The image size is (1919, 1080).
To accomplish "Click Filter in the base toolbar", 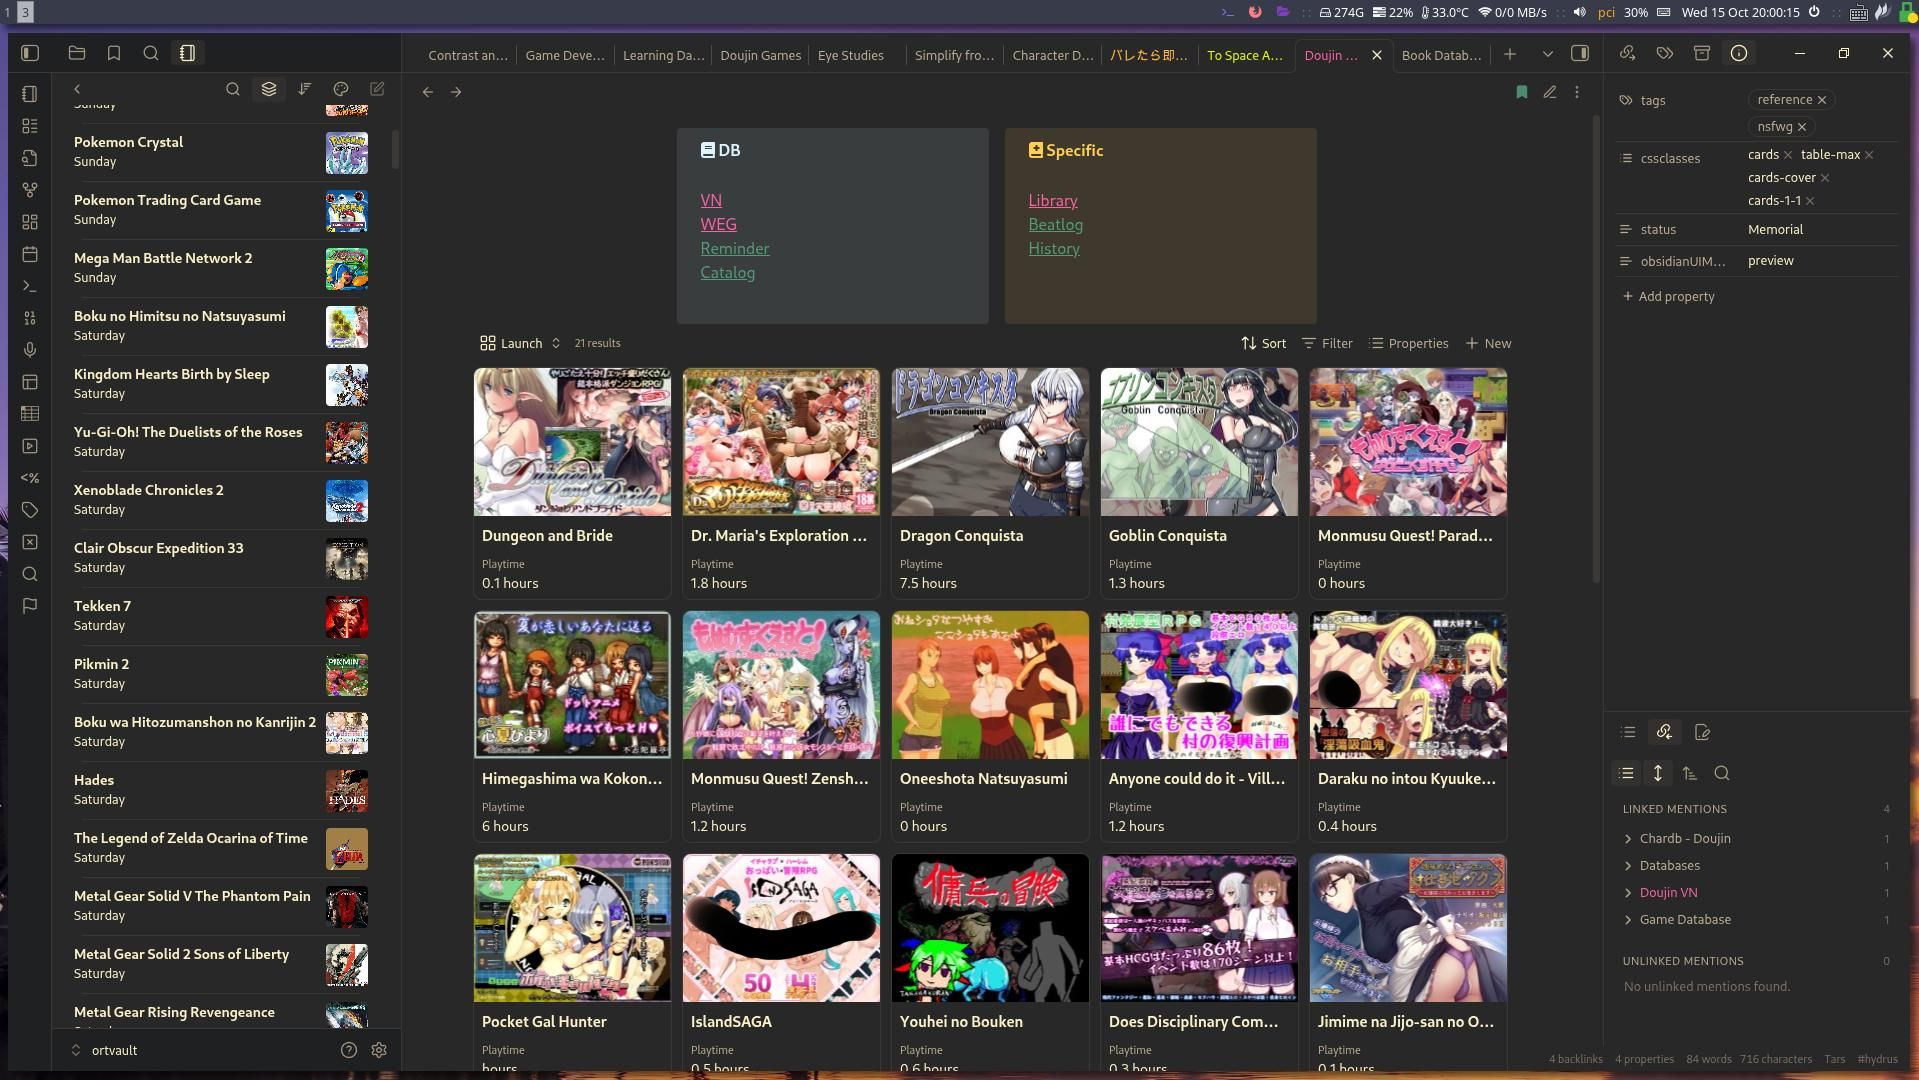I will pos(1327,343).
